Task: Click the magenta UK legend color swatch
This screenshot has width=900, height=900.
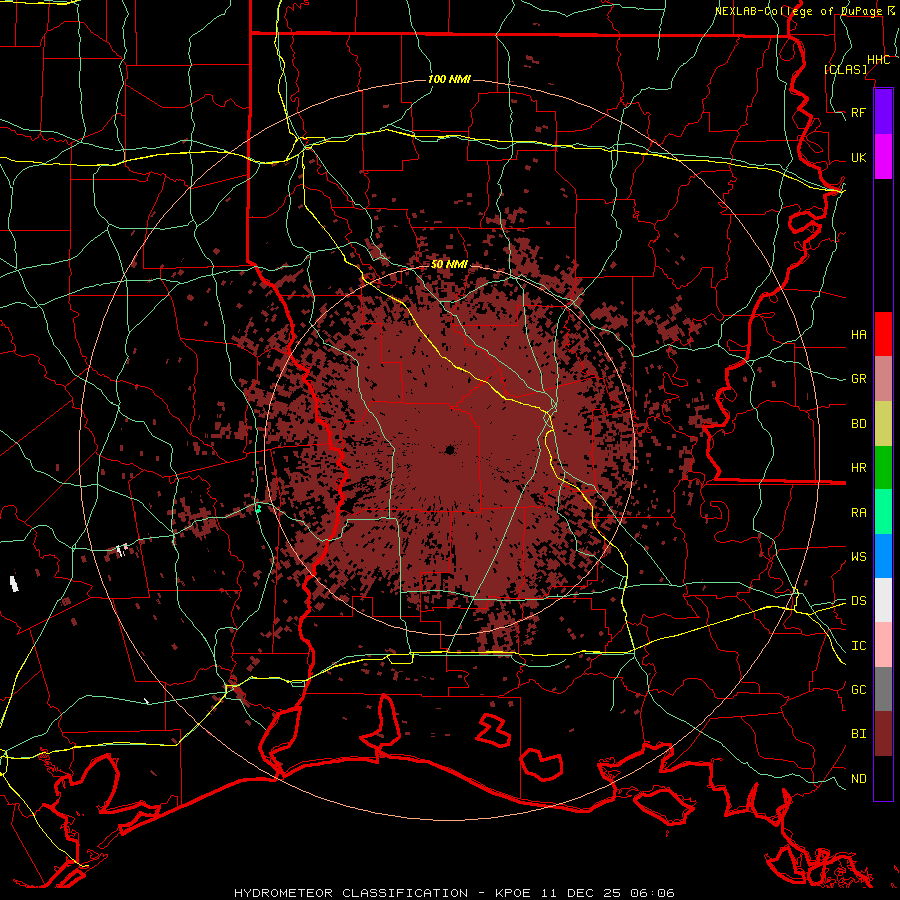Action: click(x=883, y=157)
